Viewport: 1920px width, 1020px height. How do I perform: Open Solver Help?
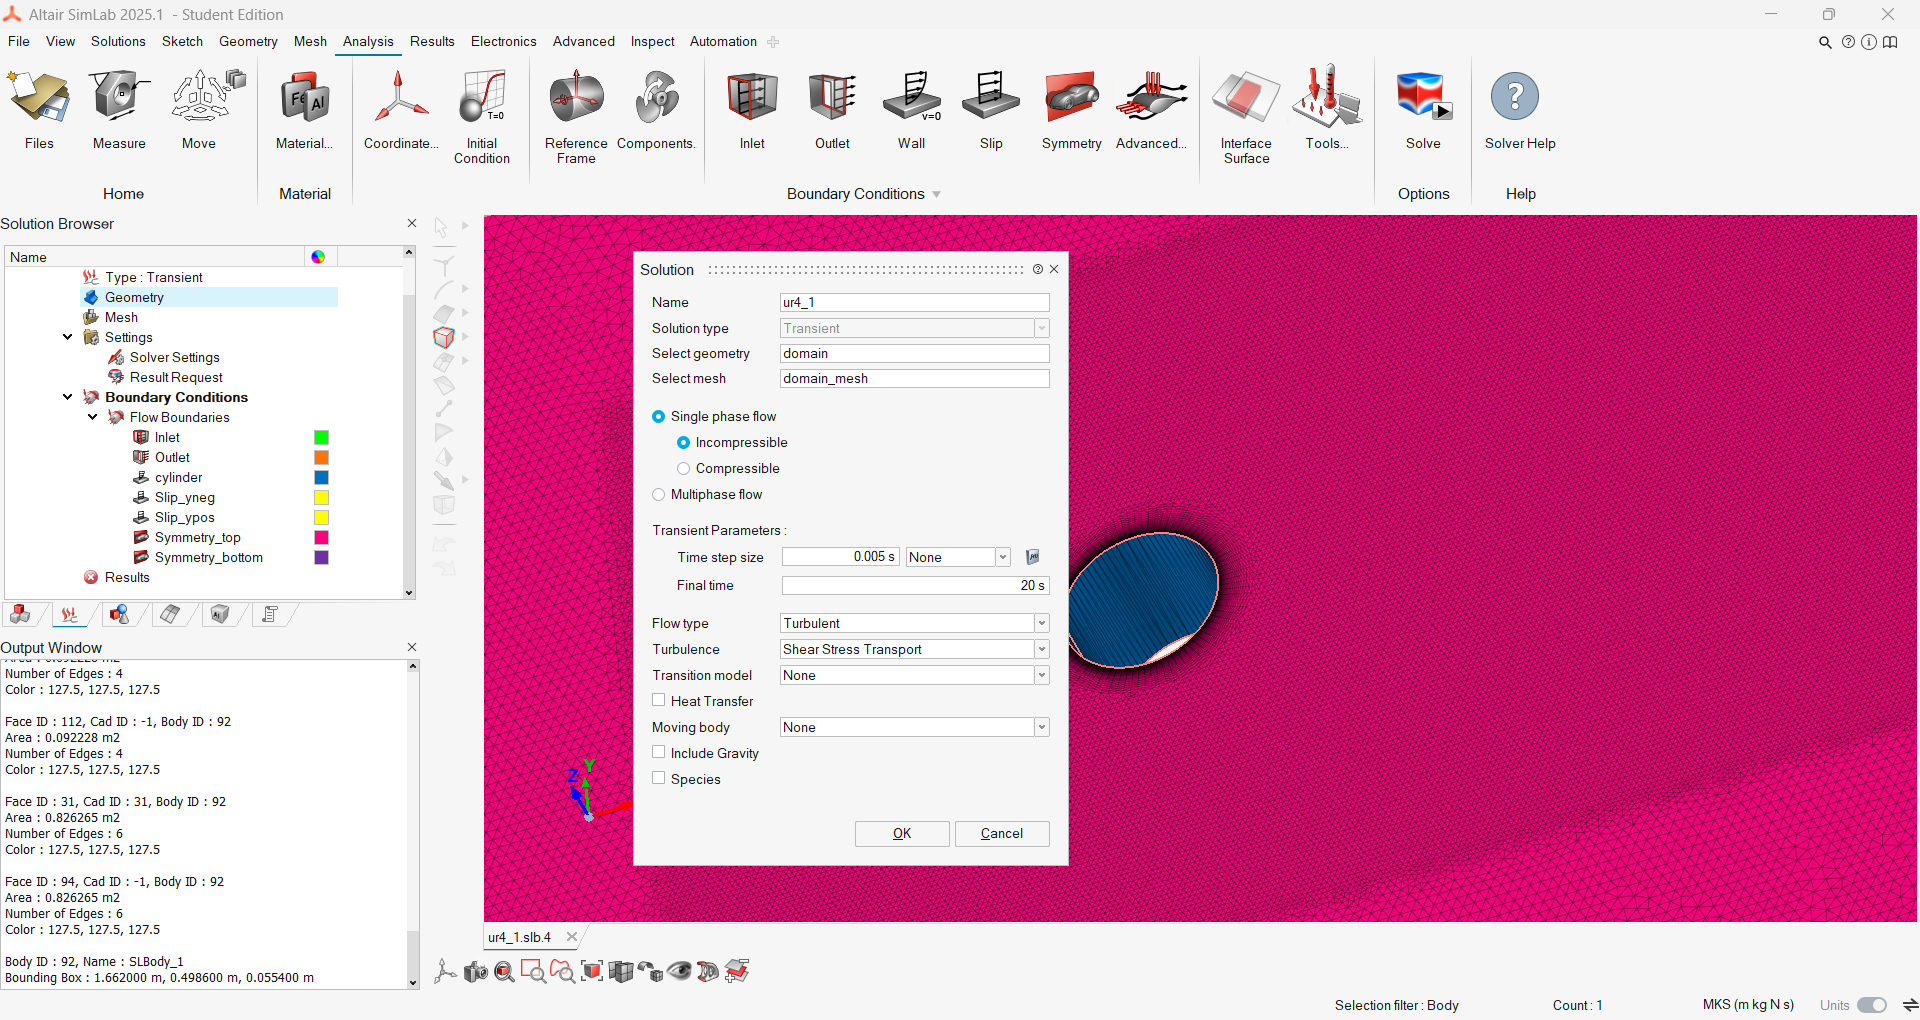pos(1520,109)
